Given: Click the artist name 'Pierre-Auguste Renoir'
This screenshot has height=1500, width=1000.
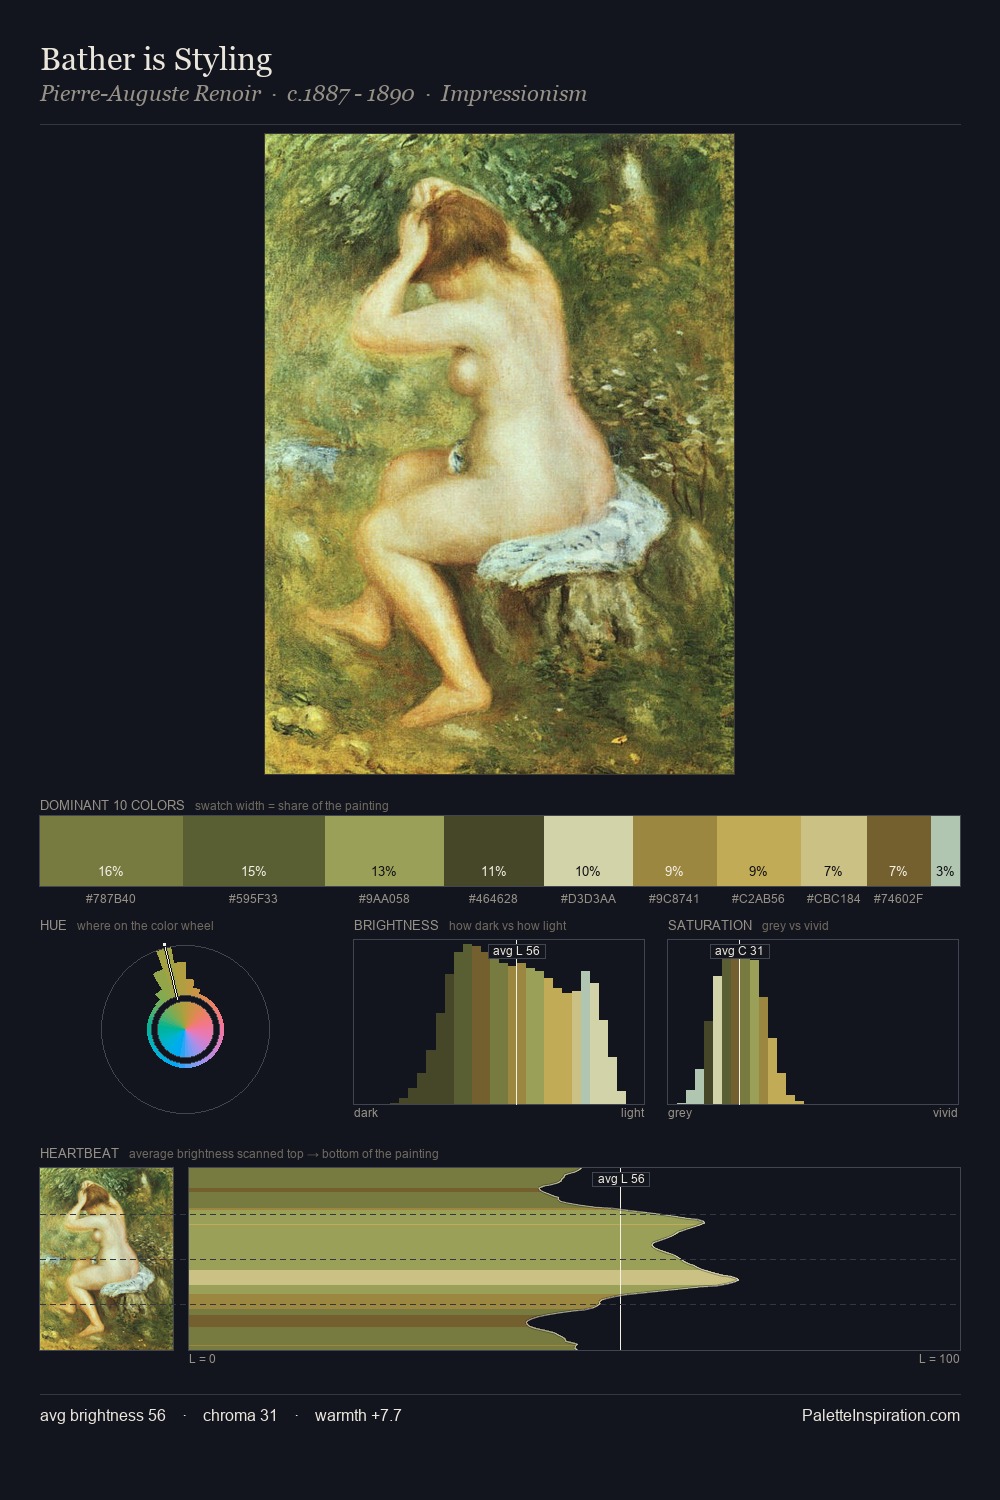Looking at the screenshot, I should click(x=150, y=94).
